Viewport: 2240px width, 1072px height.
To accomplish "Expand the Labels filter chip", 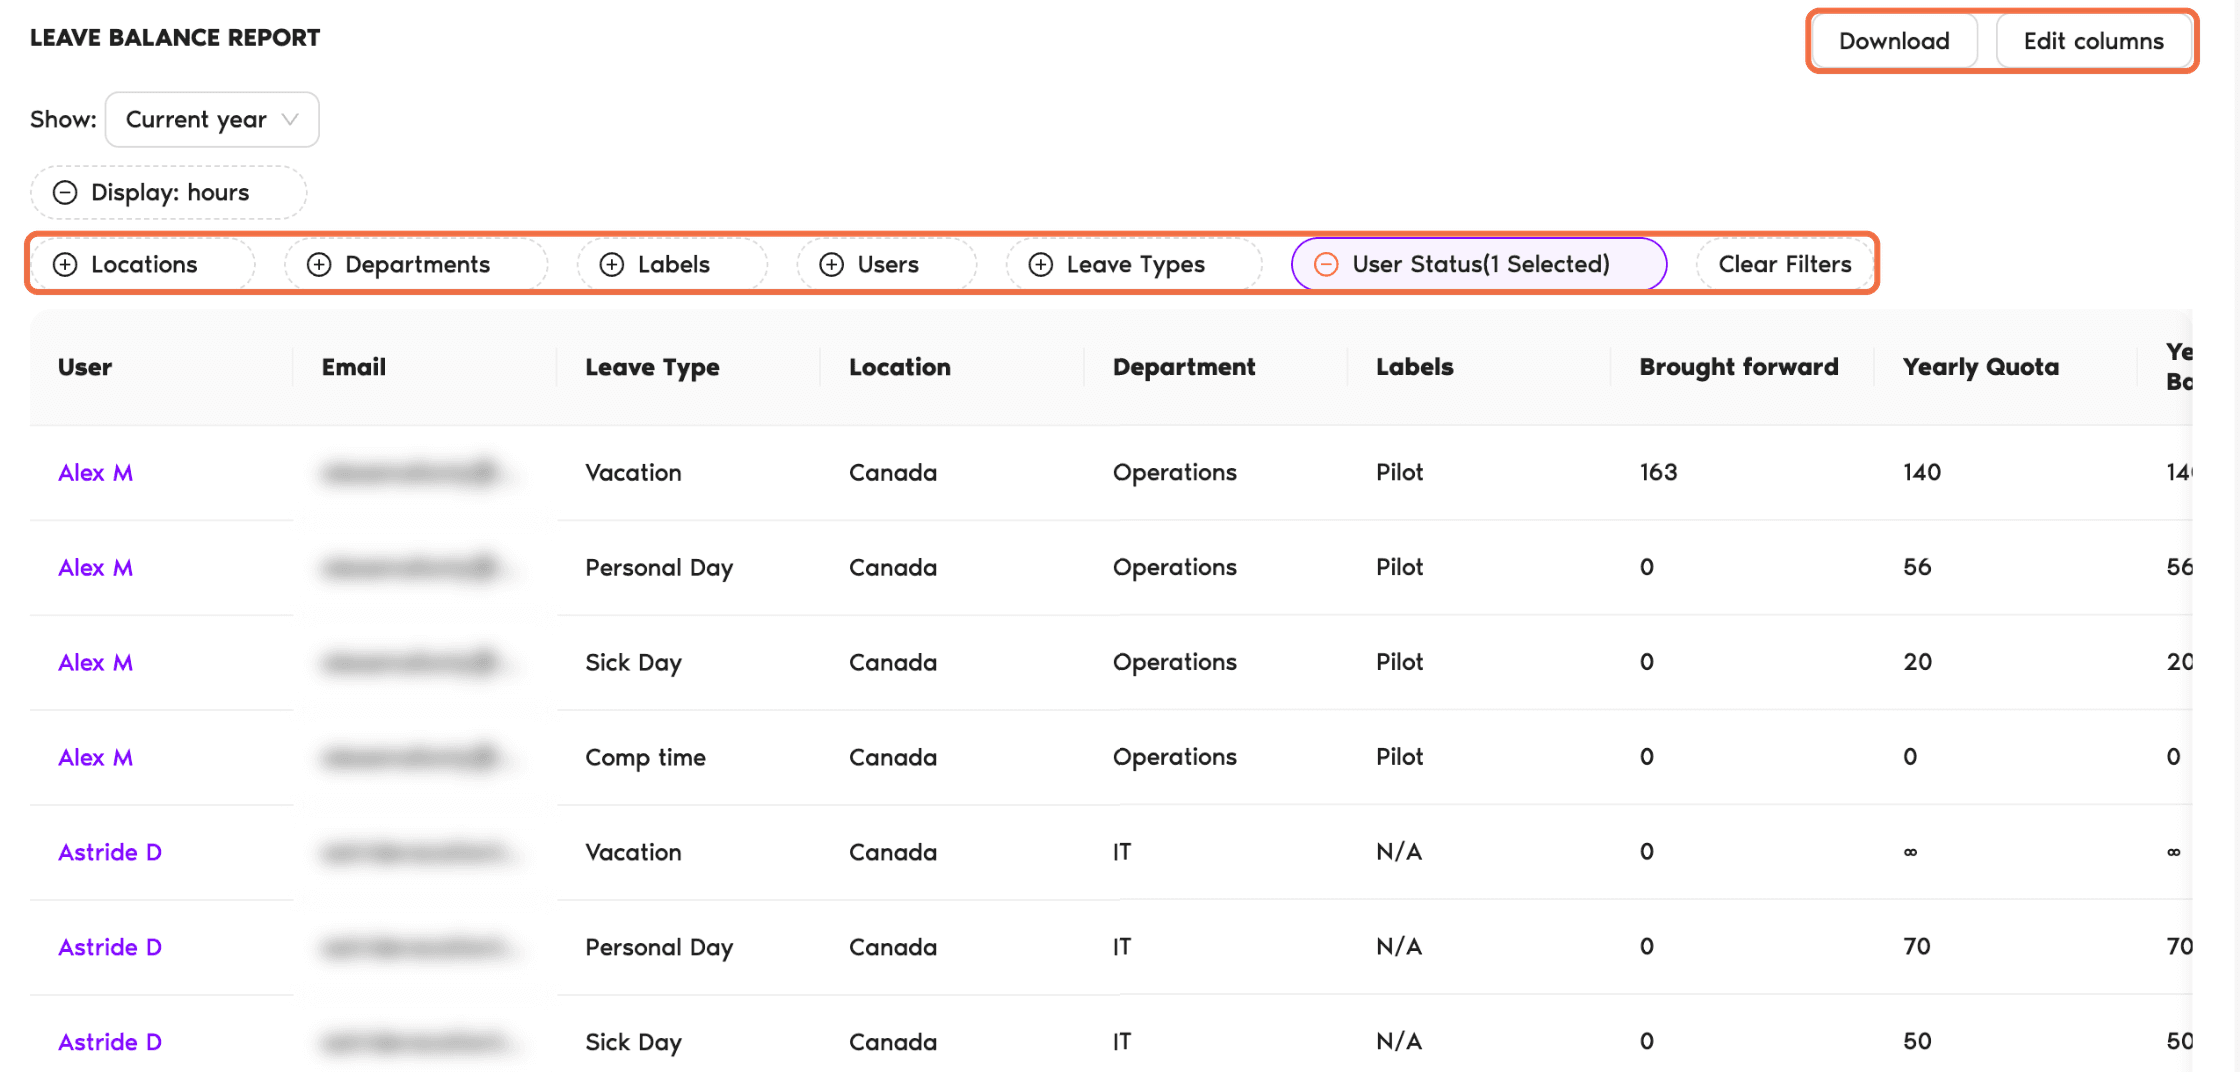I will tap(672, 264).
